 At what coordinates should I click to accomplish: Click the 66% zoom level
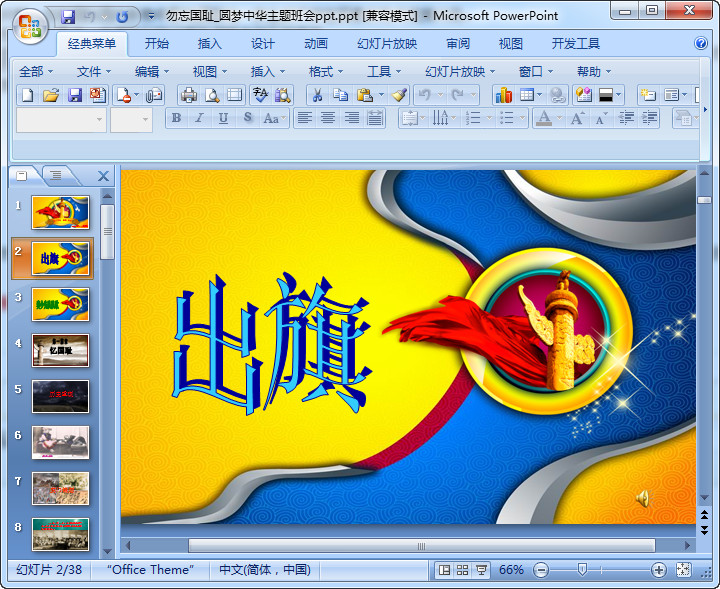click(x=511, y=570)
